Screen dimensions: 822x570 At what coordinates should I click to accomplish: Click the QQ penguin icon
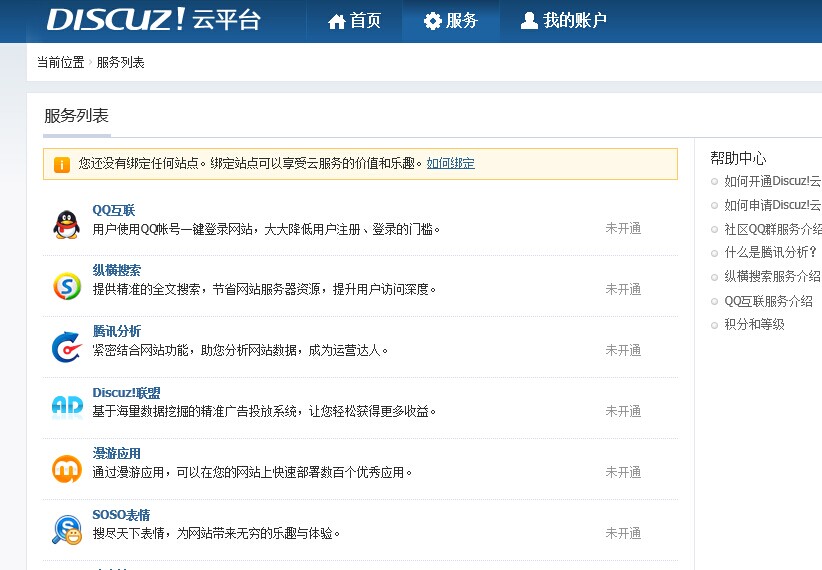point(67,224)
